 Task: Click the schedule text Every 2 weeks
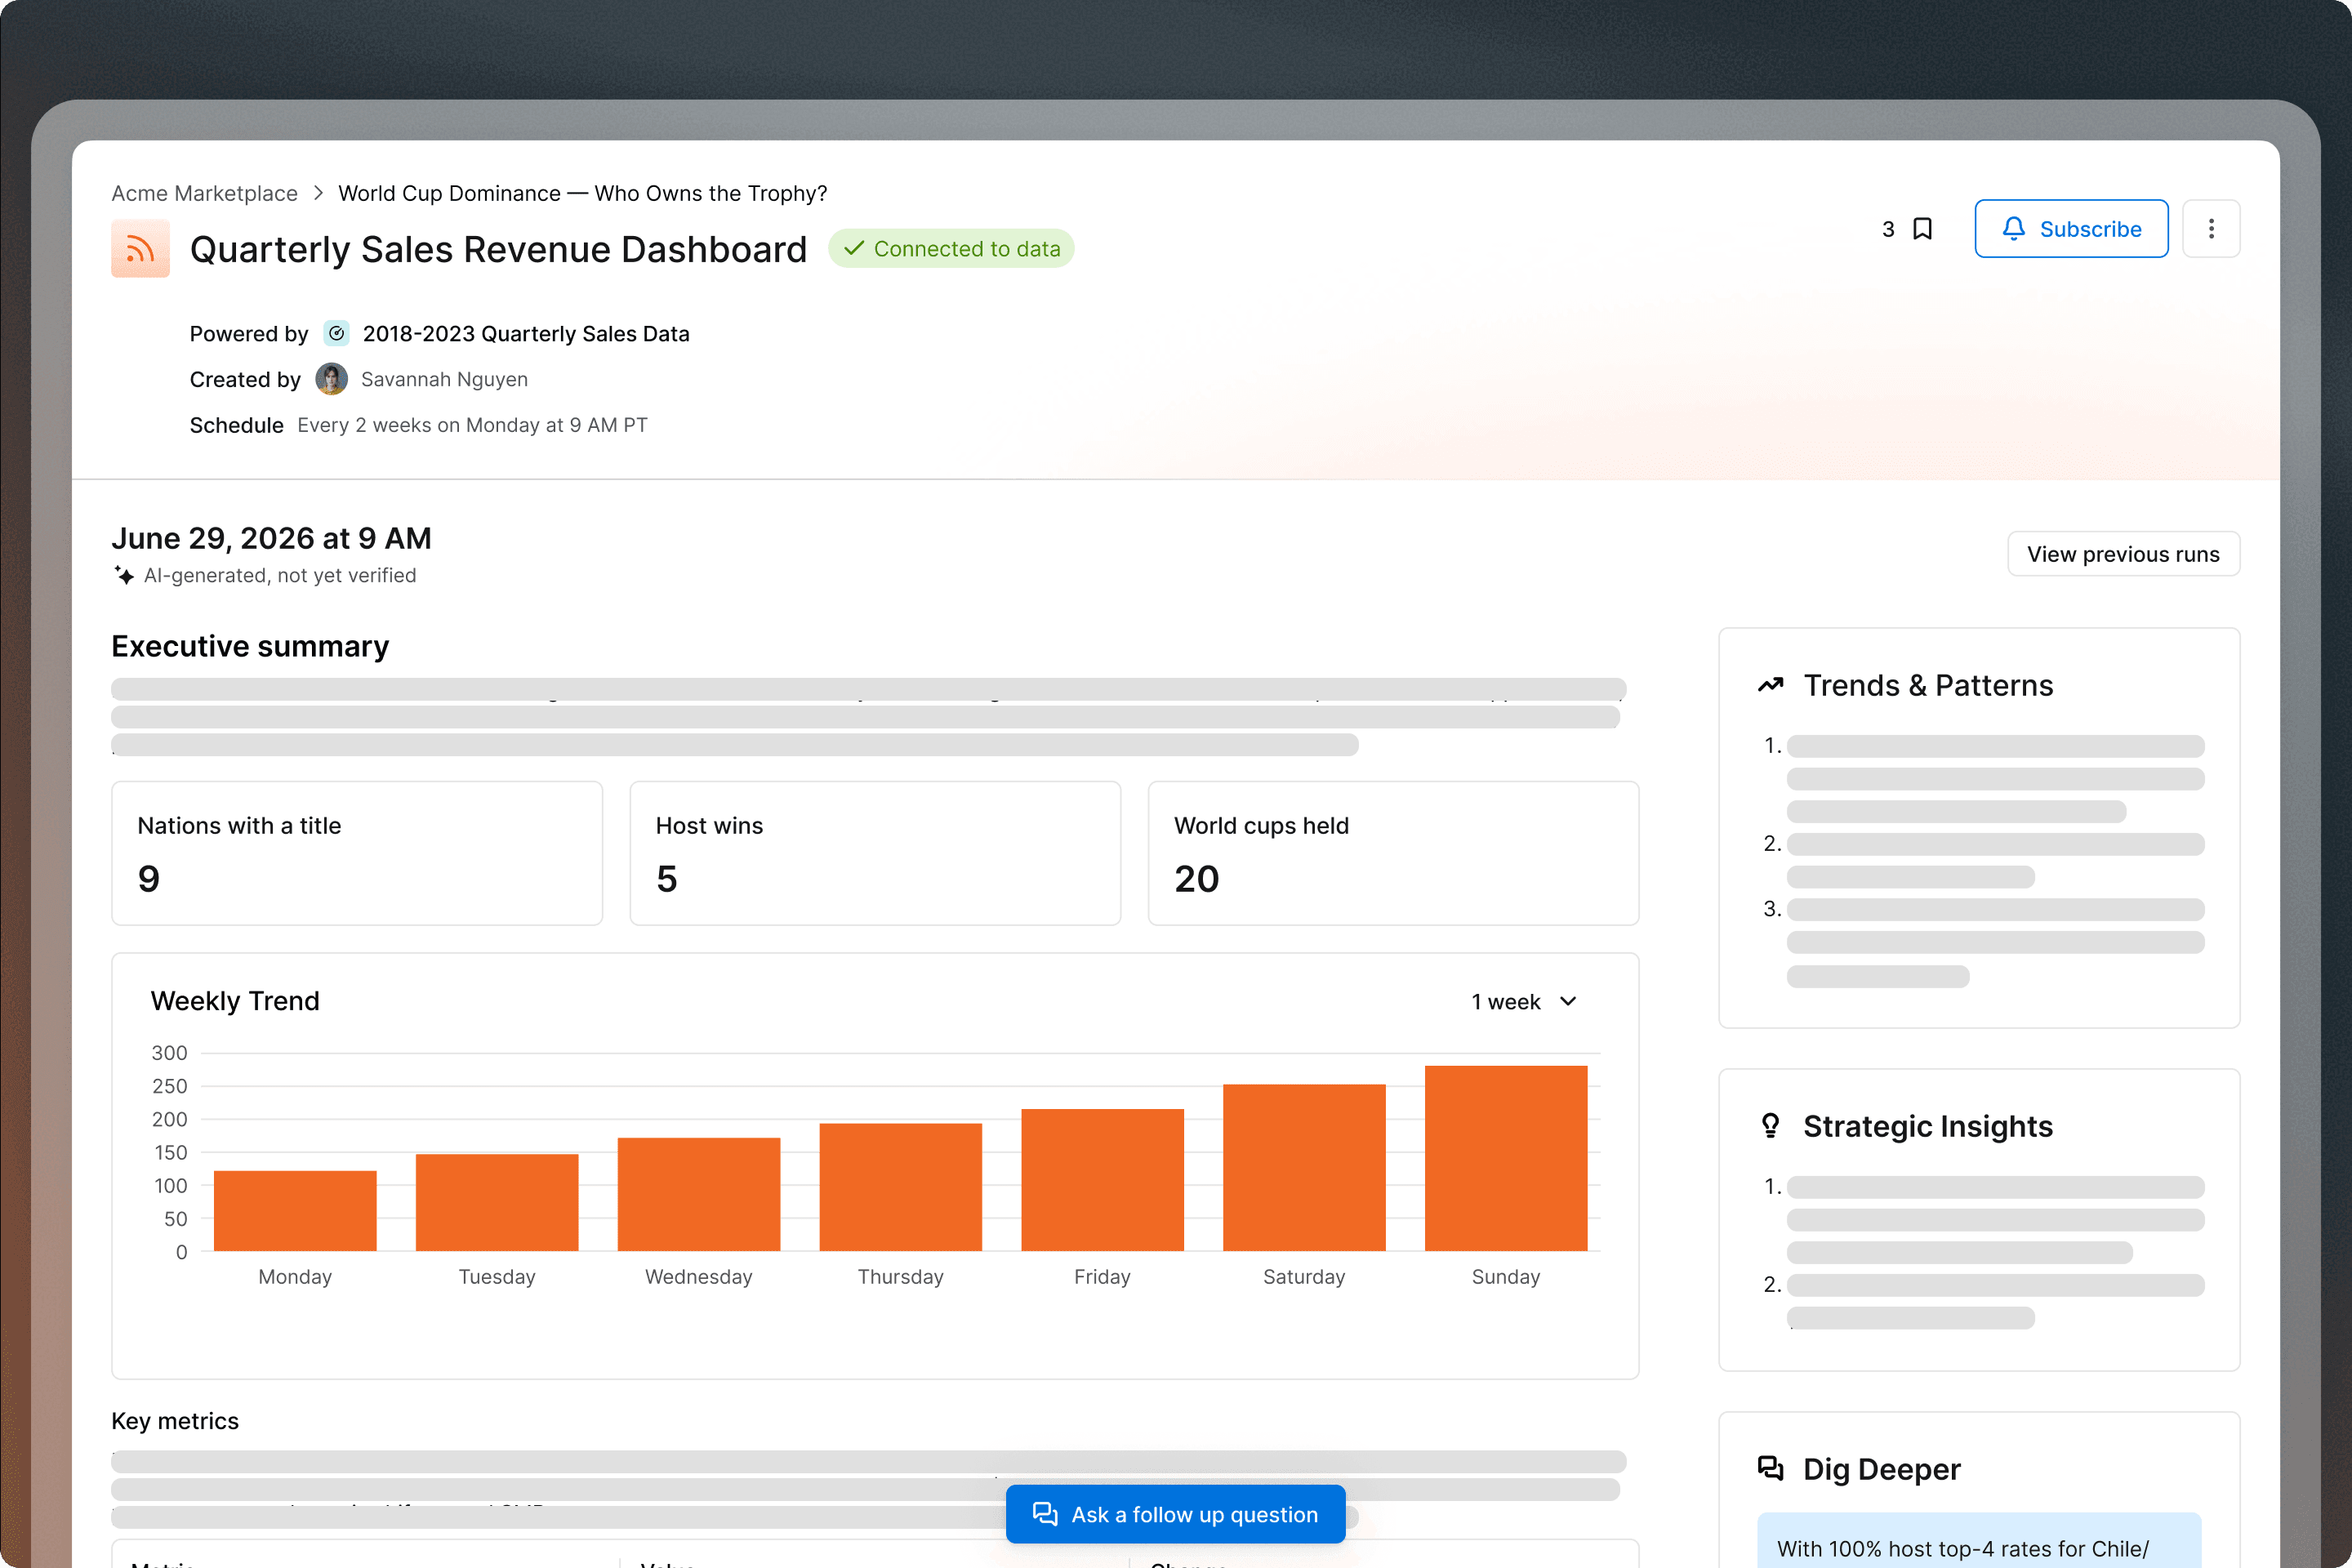click(x=472, y=425)
